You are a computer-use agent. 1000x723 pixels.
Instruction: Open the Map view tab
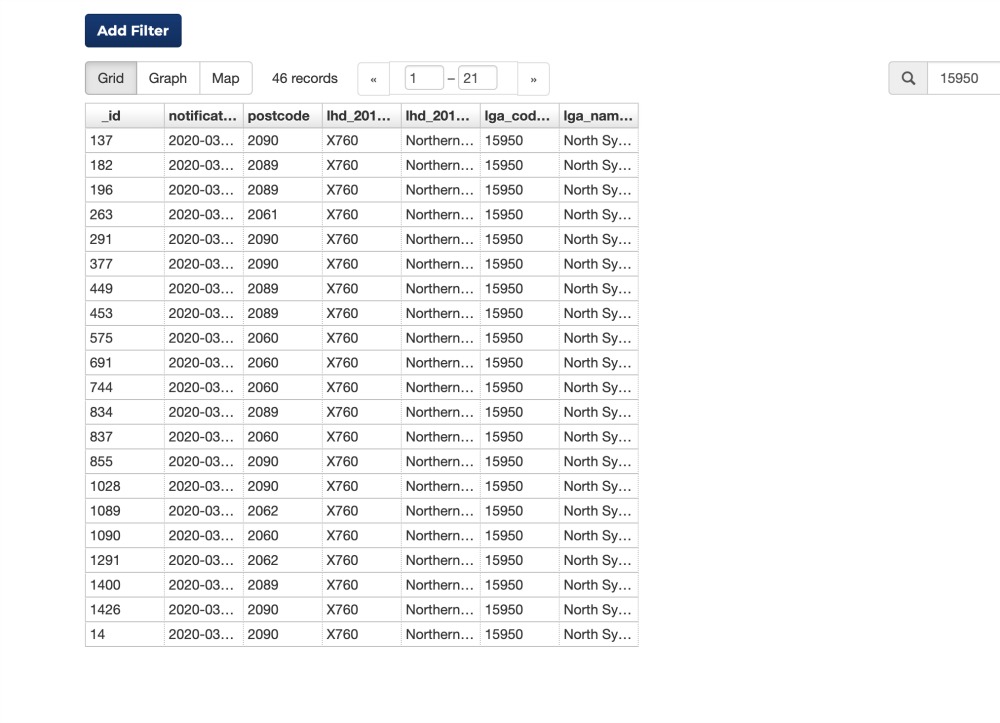[226, 78]
